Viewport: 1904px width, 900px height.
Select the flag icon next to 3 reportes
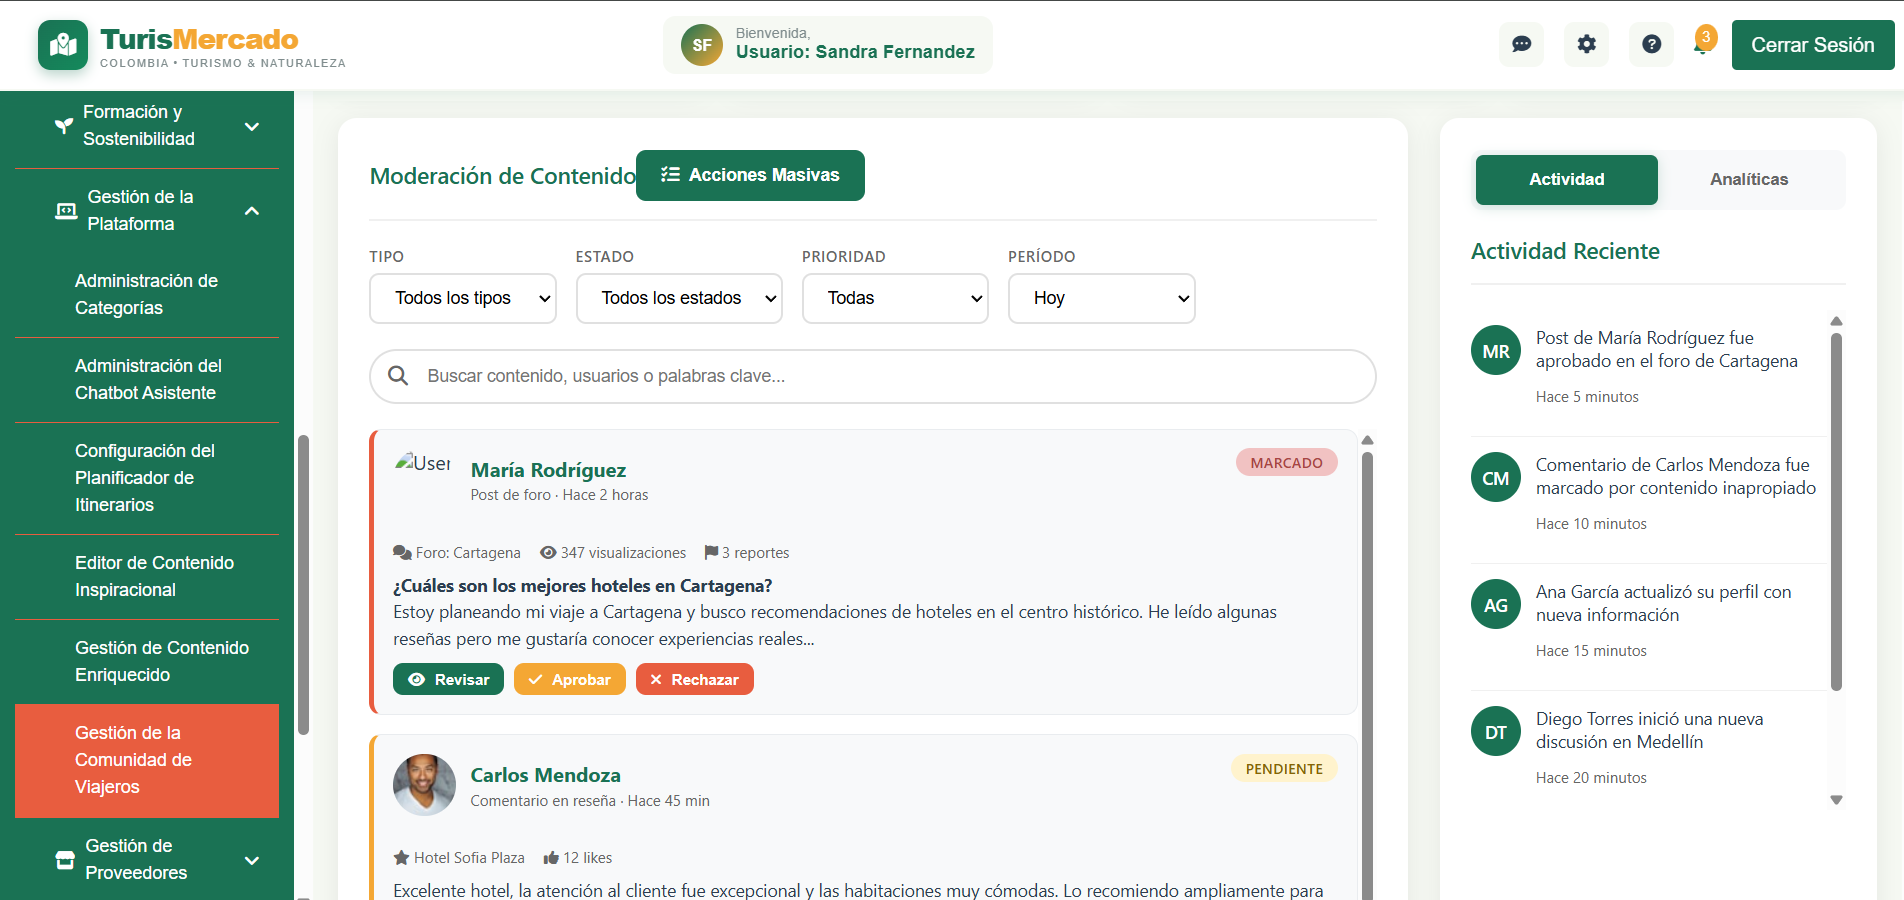(x=711, y=552)
